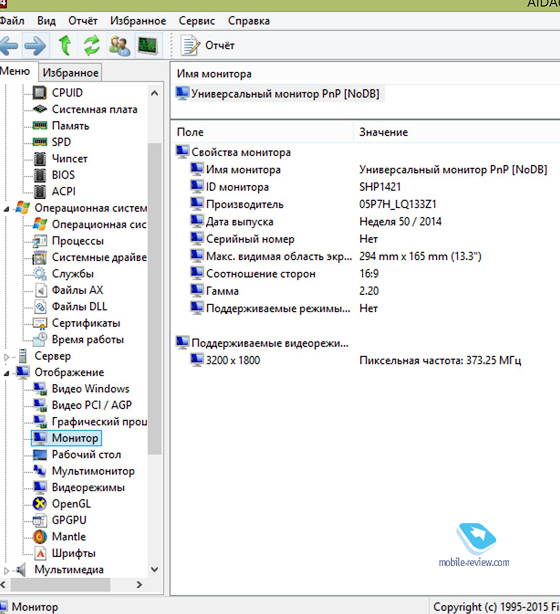Click the Системные драйверы icon
The width and height of the screenshot is (560, 614).
point(40,257)
